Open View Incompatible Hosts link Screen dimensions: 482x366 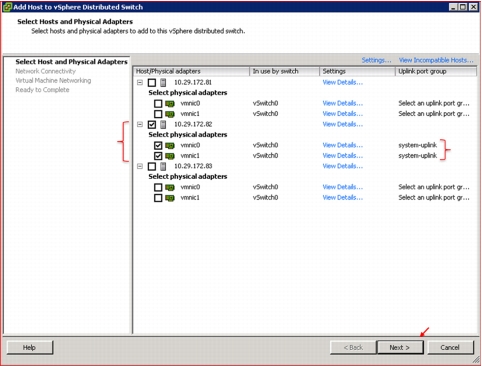[436, 60]
